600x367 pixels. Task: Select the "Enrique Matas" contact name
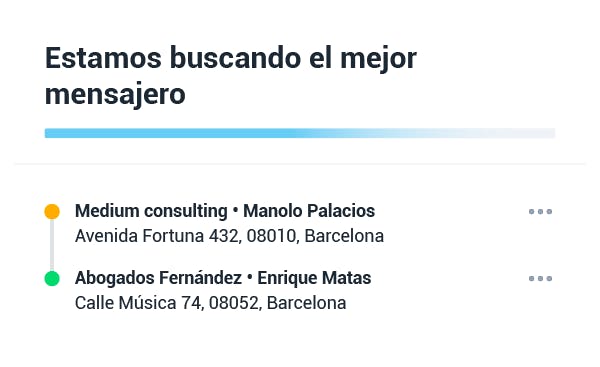314,278
